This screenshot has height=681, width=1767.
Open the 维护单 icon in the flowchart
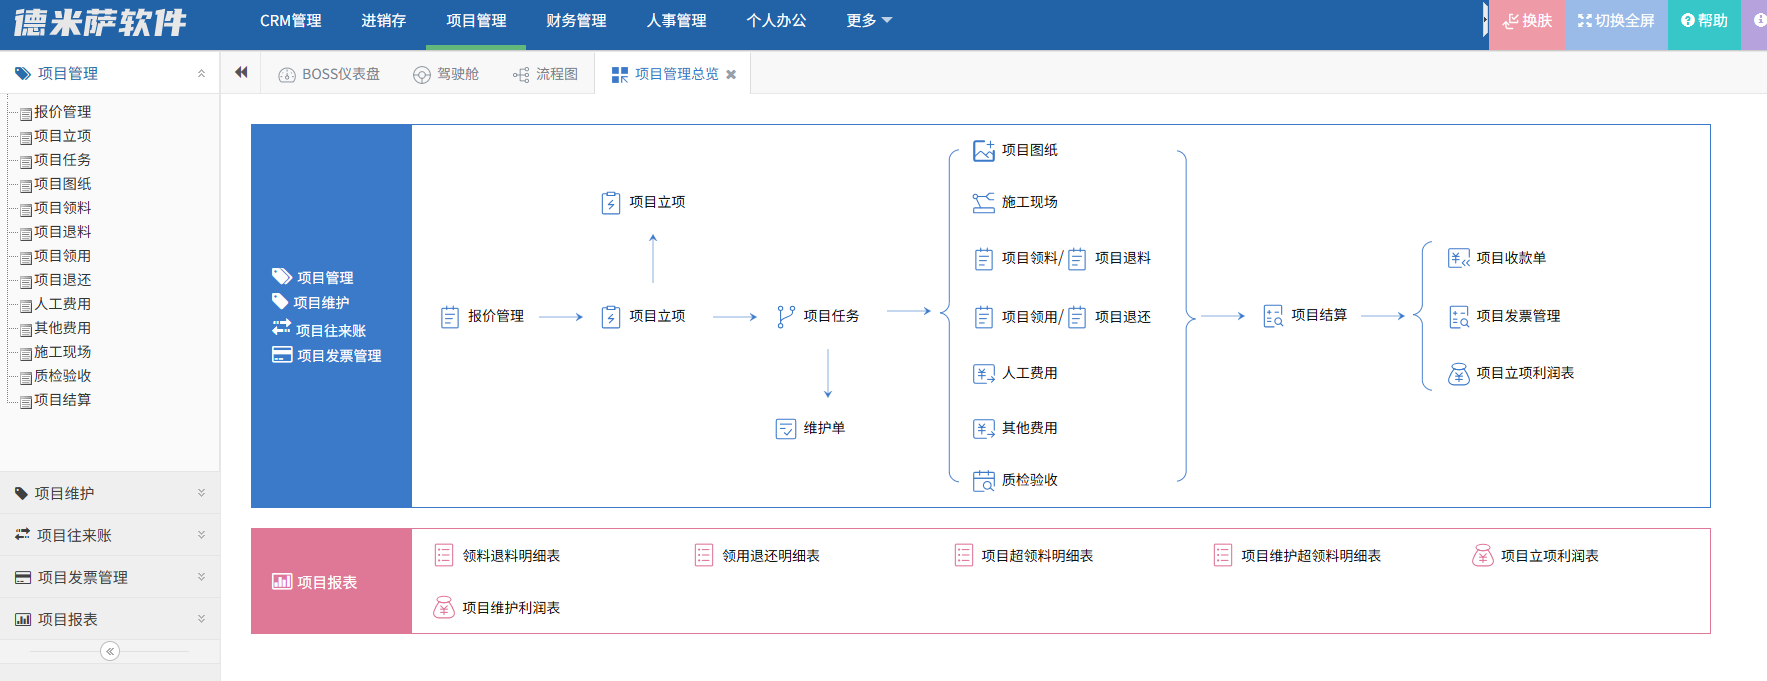pyautogui.click(x=786, y=429)
